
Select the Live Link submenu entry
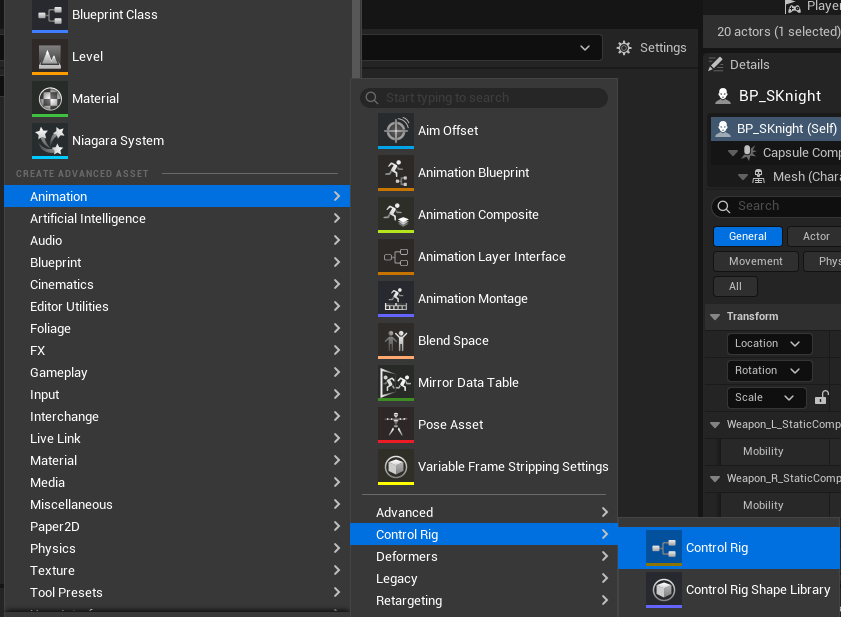pos(177,438)
